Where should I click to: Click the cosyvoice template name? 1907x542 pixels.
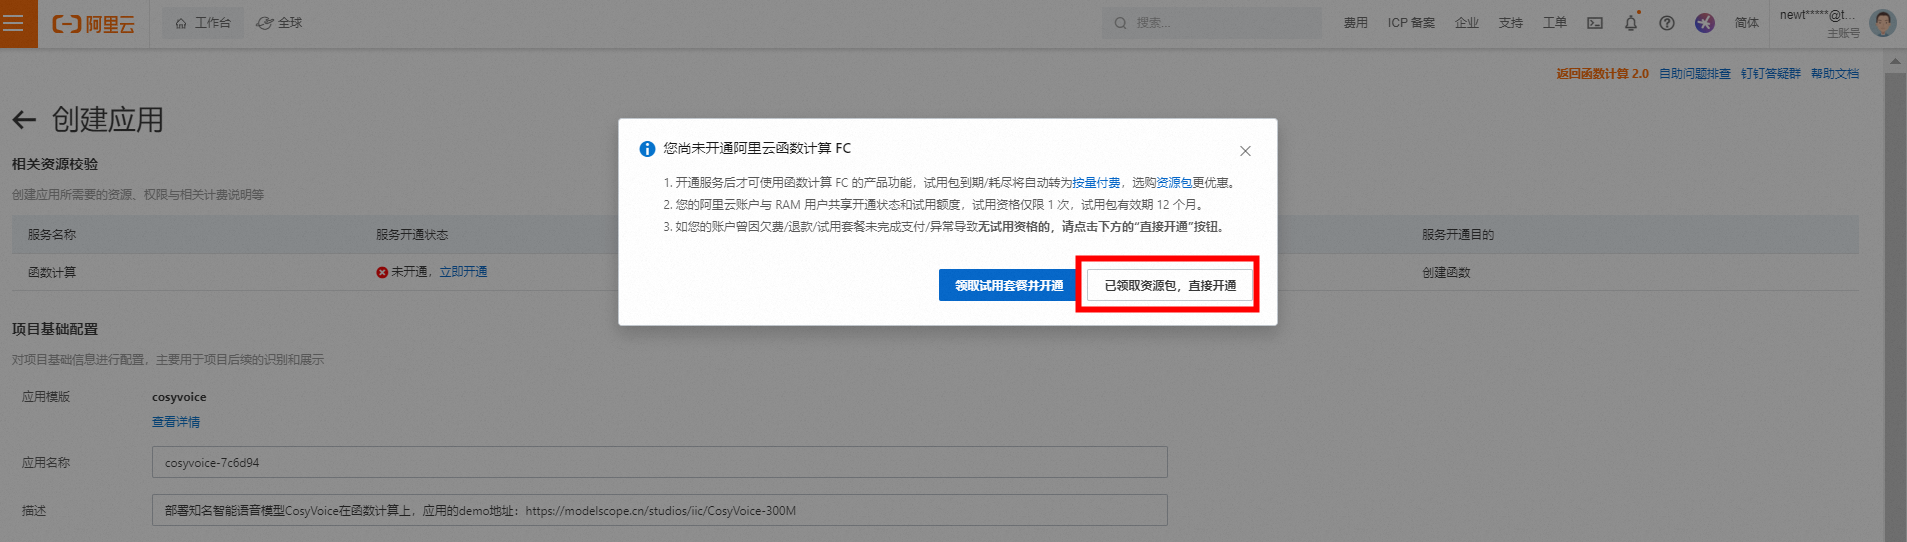click(179, 397)
